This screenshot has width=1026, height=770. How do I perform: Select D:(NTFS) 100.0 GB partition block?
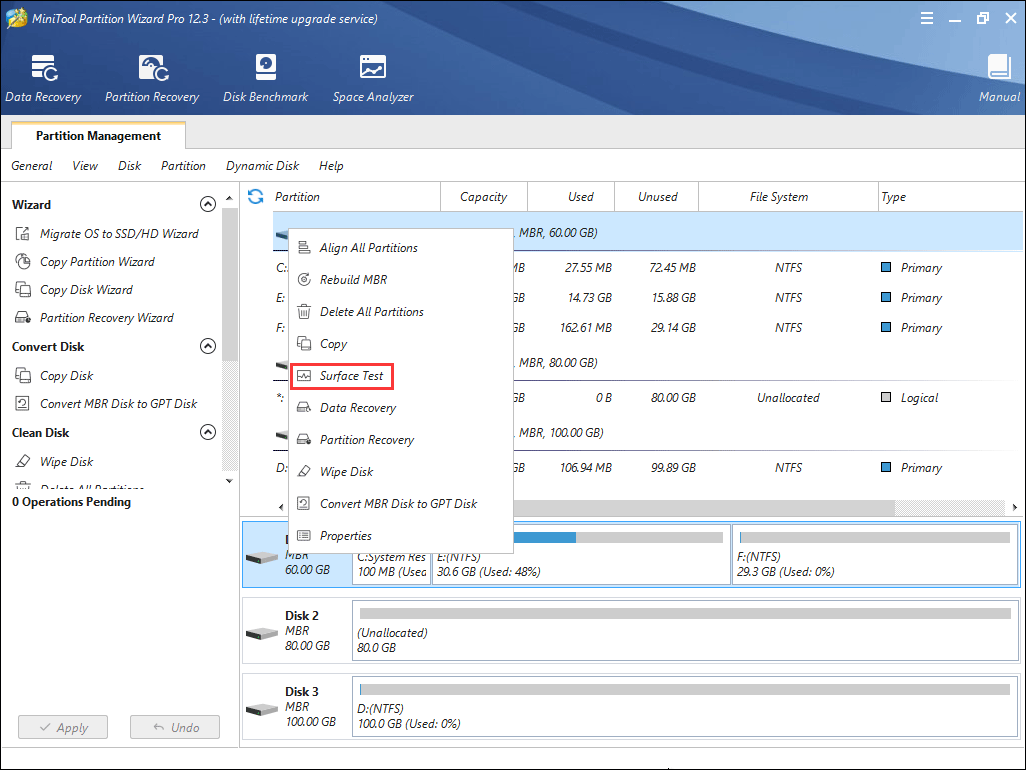click(x=685, y=707)
